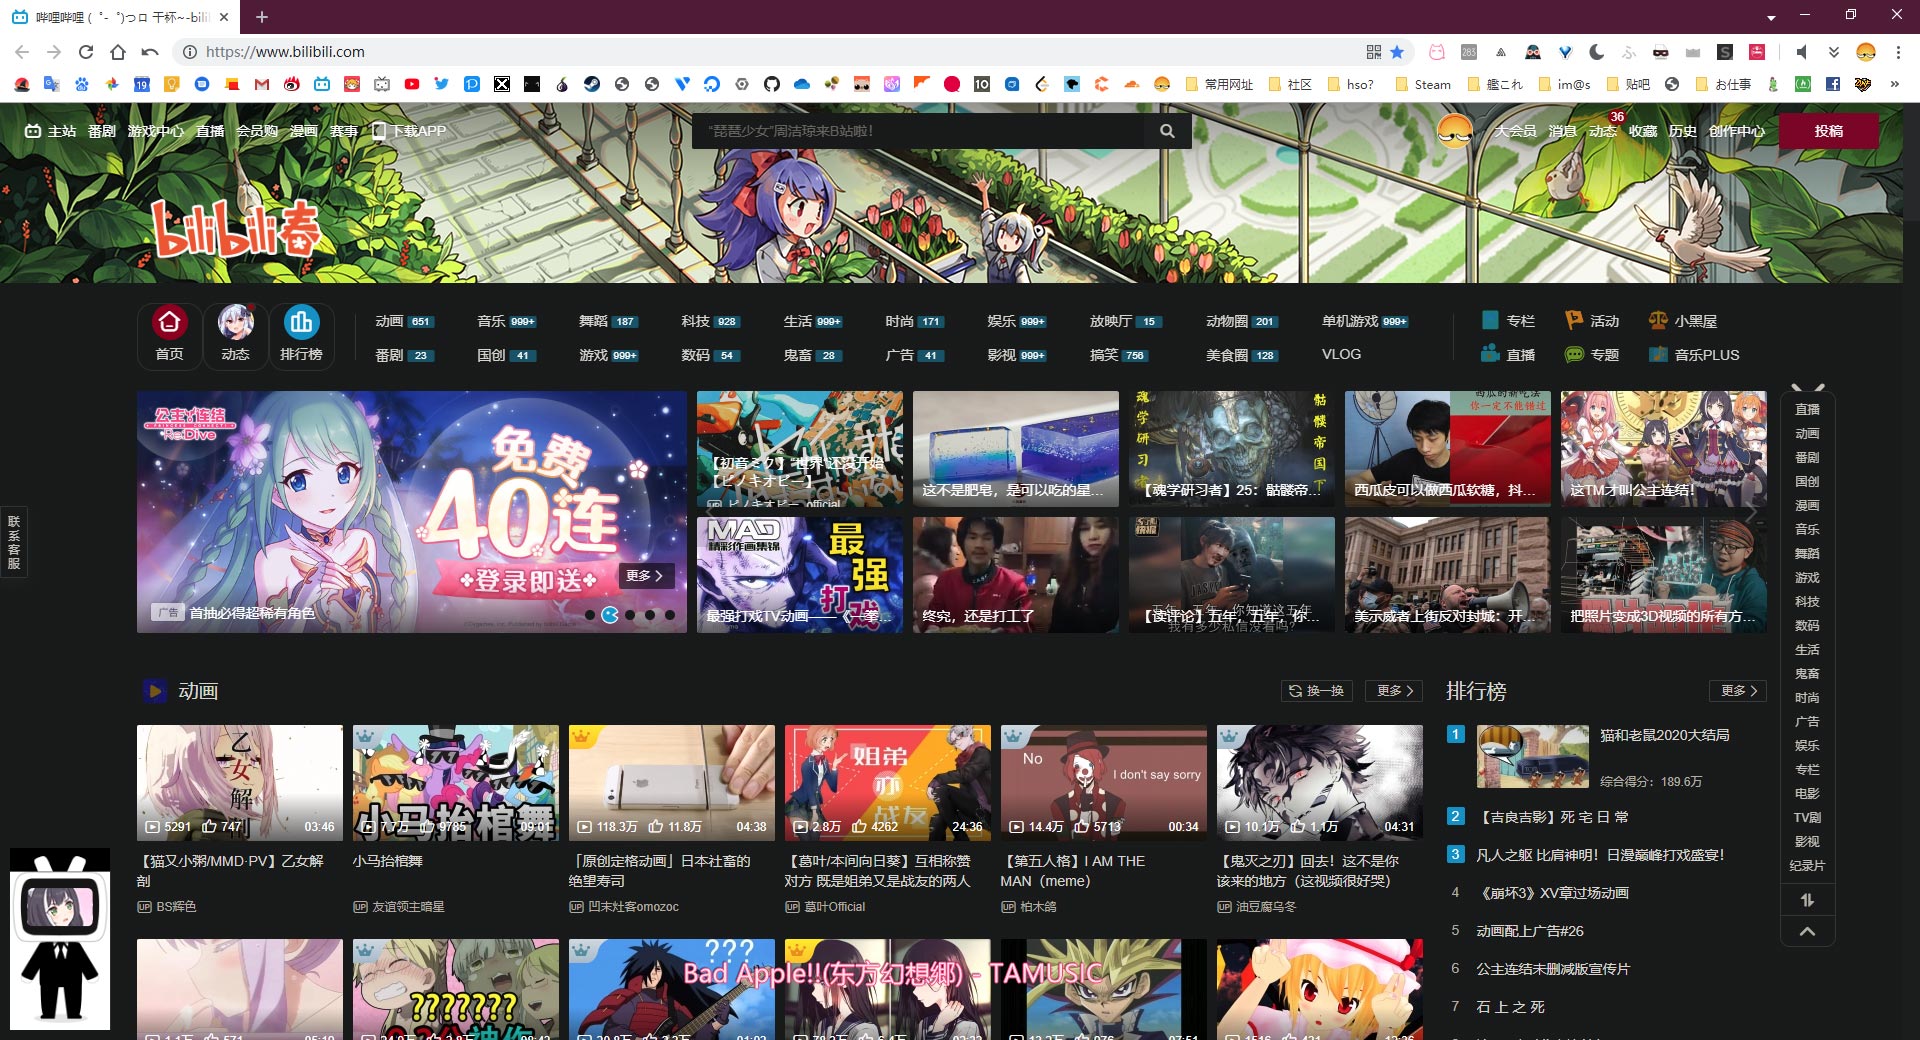1920x1040 pixels.
Task: Open the Weibo bookmark icon
Action: tap(292, 84)
